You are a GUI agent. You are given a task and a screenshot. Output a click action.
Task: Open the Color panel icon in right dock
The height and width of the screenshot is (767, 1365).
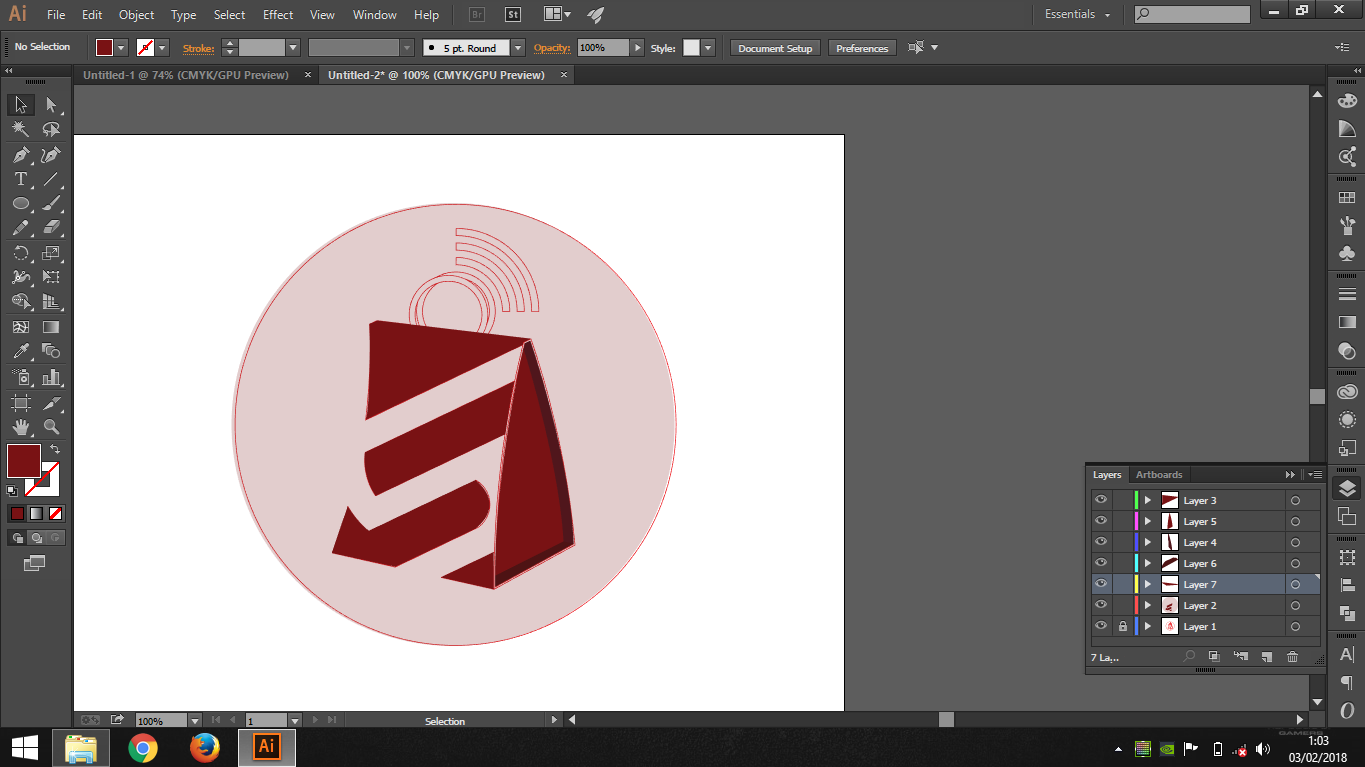click(1347, 101)
